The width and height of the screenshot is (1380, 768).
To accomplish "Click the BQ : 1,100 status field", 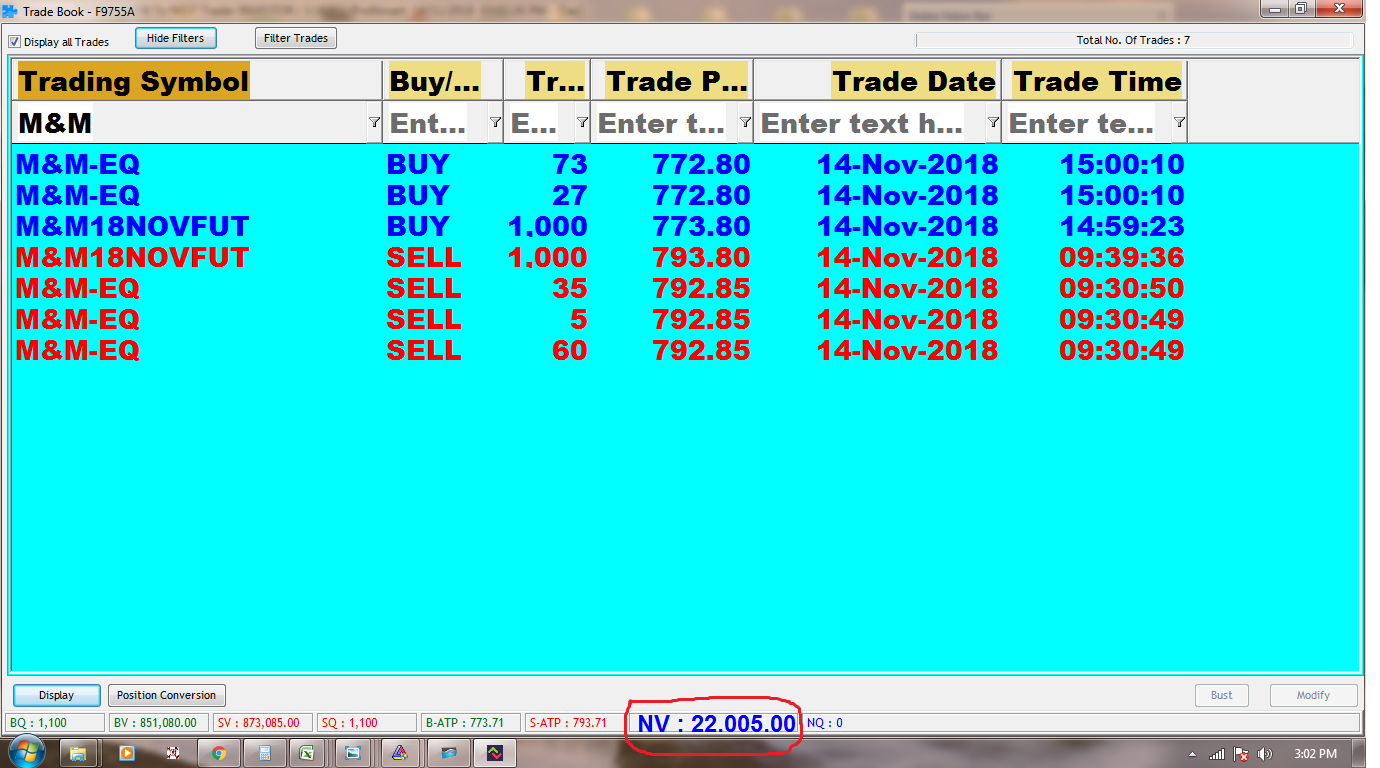I will click(55, 722).
